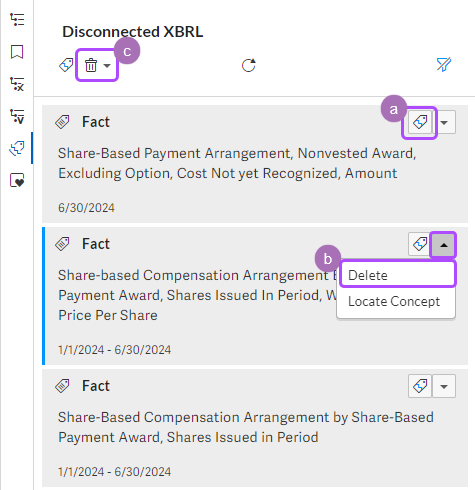The width and height of the screenshot is (475, 490).
Task: Collapse the open dropdown on the second Fact
Action: tap(443, 245)
